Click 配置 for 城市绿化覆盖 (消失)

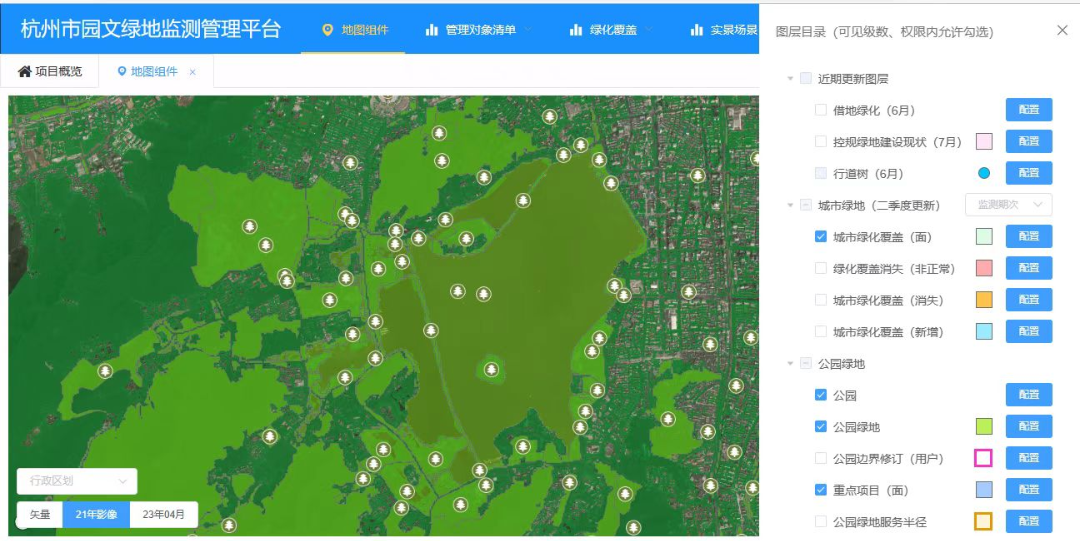coord(1028,300)
